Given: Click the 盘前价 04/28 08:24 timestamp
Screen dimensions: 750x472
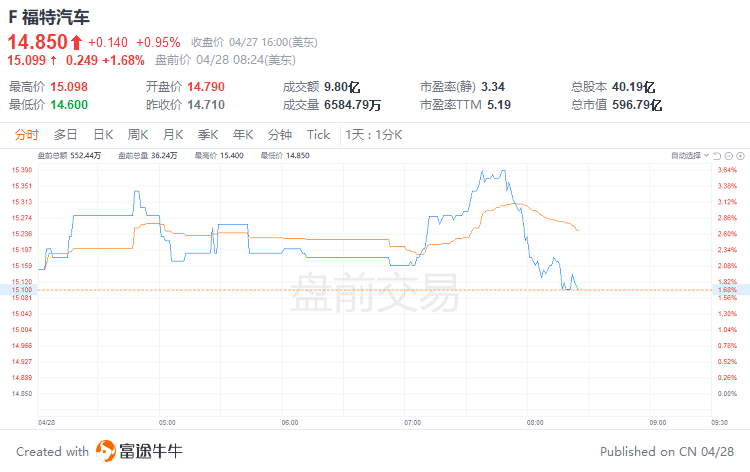Looking at the screenshot, I should (226, 60).
